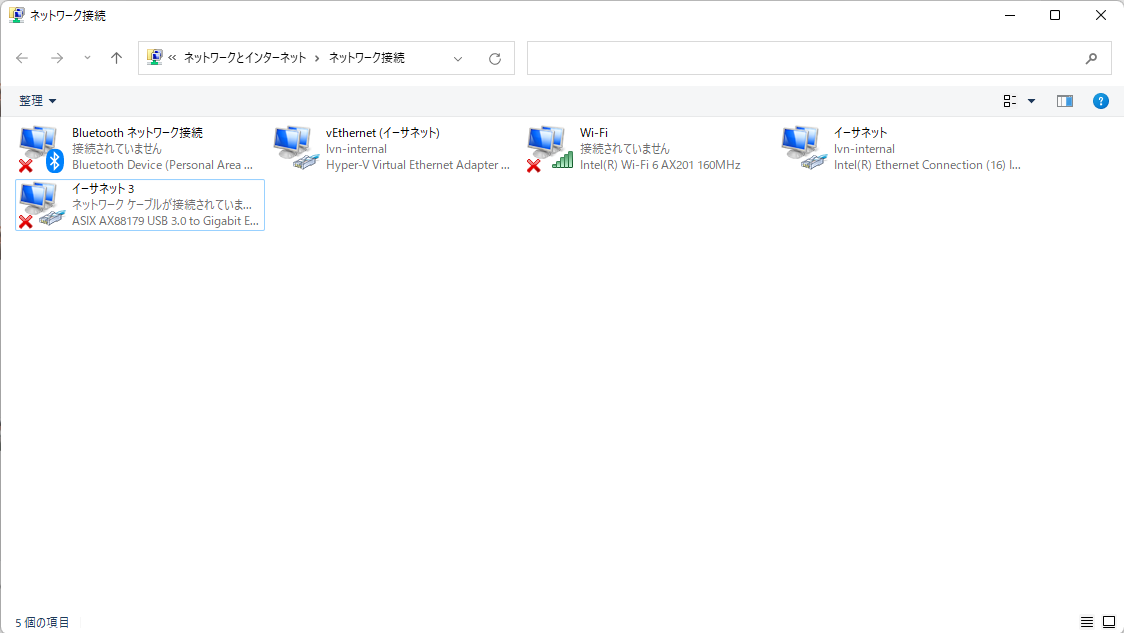Image resolution: width=1124 pixels, height=633 pixels.
Task: Open the recent locations chevron
Action: coord(87,58)
